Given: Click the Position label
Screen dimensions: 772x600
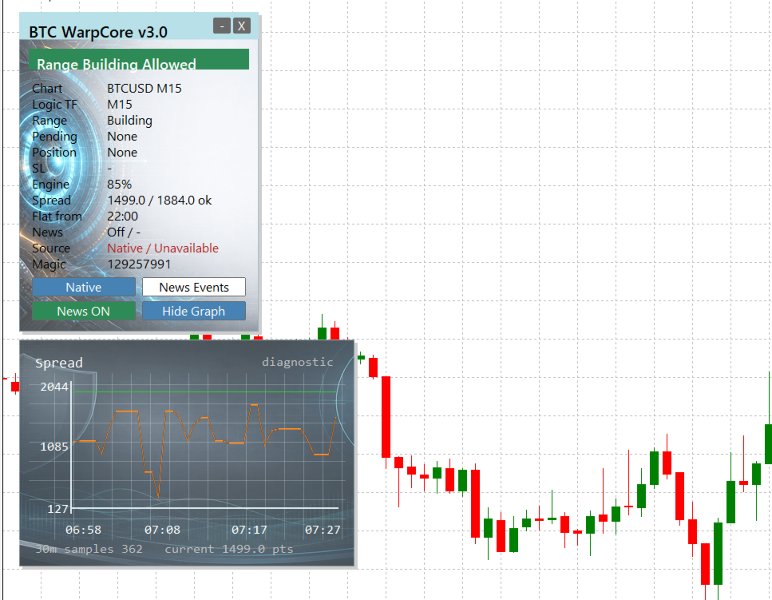Looking at the screenshot, I should (x=54, y=153).
